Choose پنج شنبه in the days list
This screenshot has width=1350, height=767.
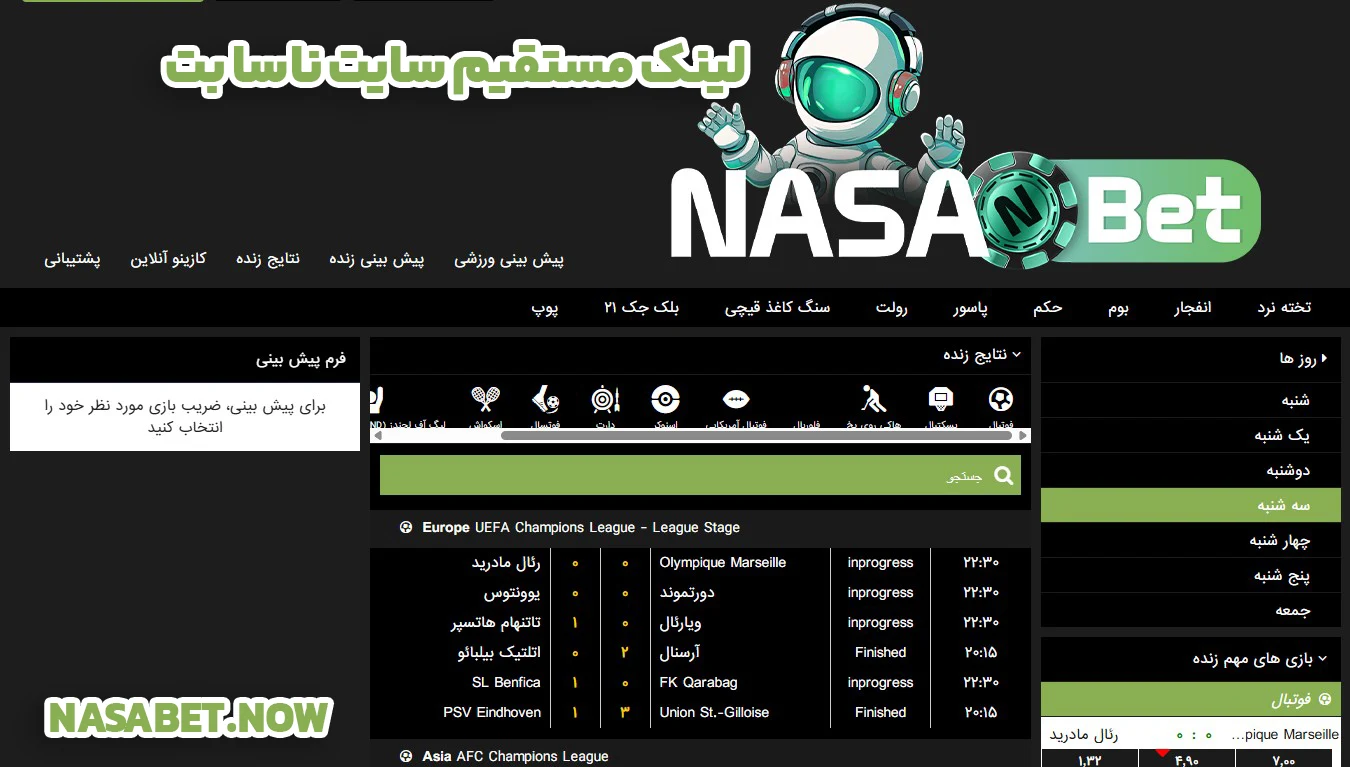click(x=1281, y=576)
